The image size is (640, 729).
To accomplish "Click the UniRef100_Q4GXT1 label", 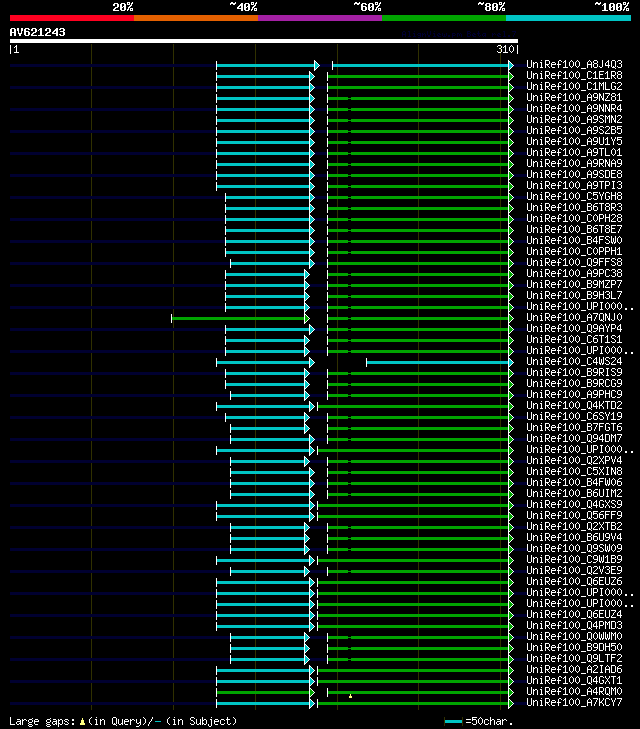I will [x=574, y=681].
